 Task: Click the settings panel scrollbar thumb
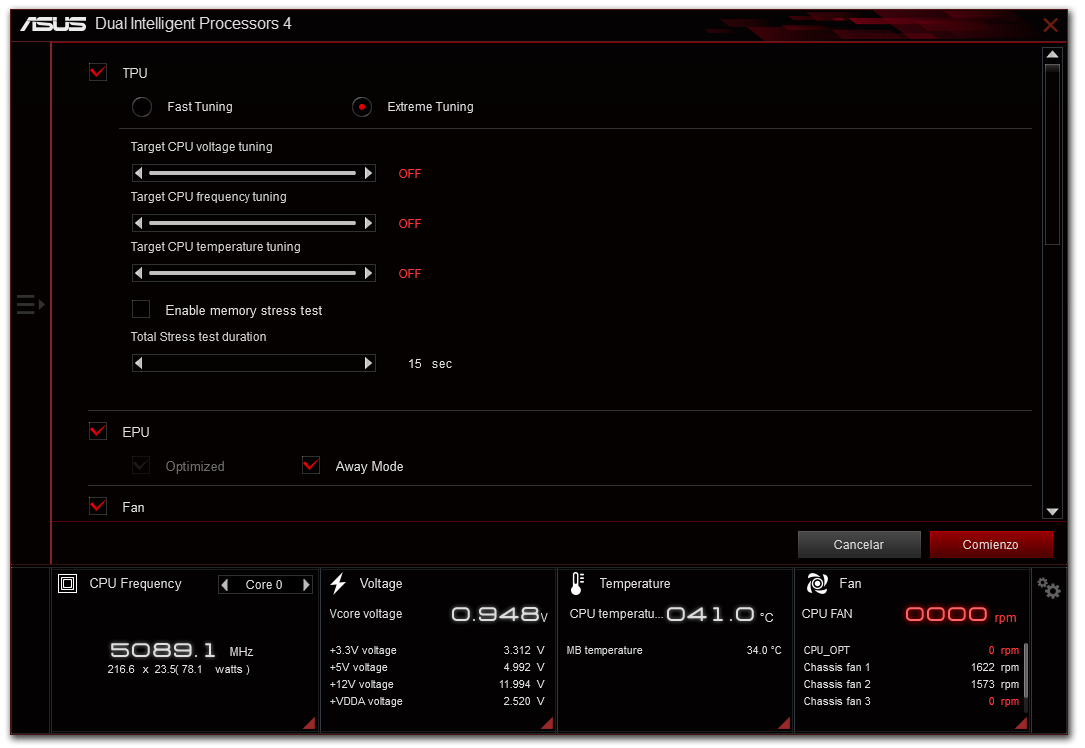click(1052, 154)
